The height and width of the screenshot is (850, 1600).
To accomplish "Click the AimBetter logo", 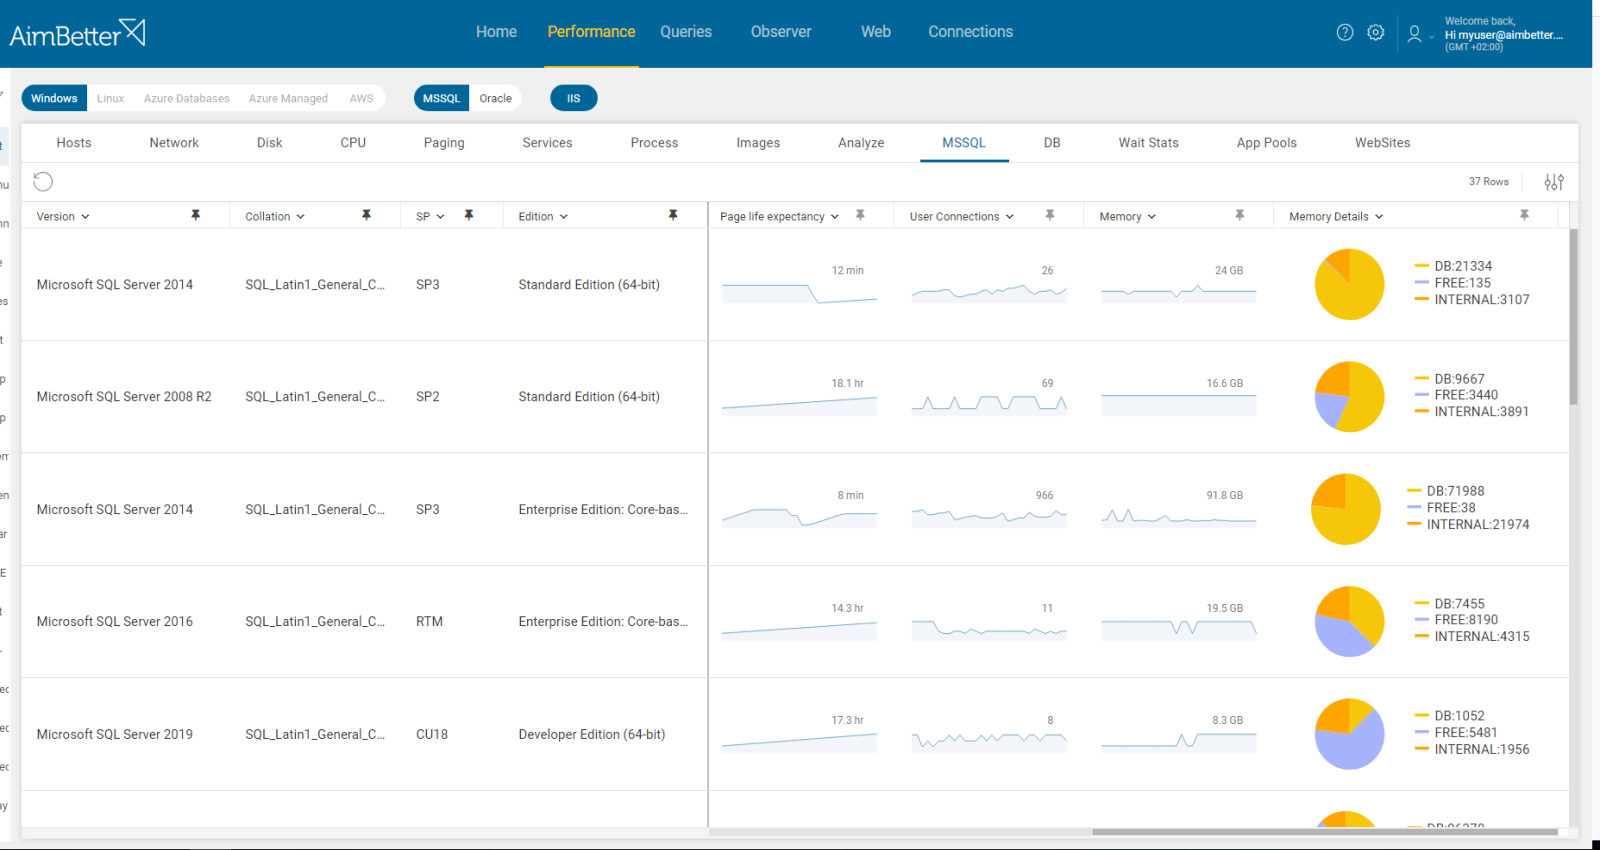I will click(77, 34).
